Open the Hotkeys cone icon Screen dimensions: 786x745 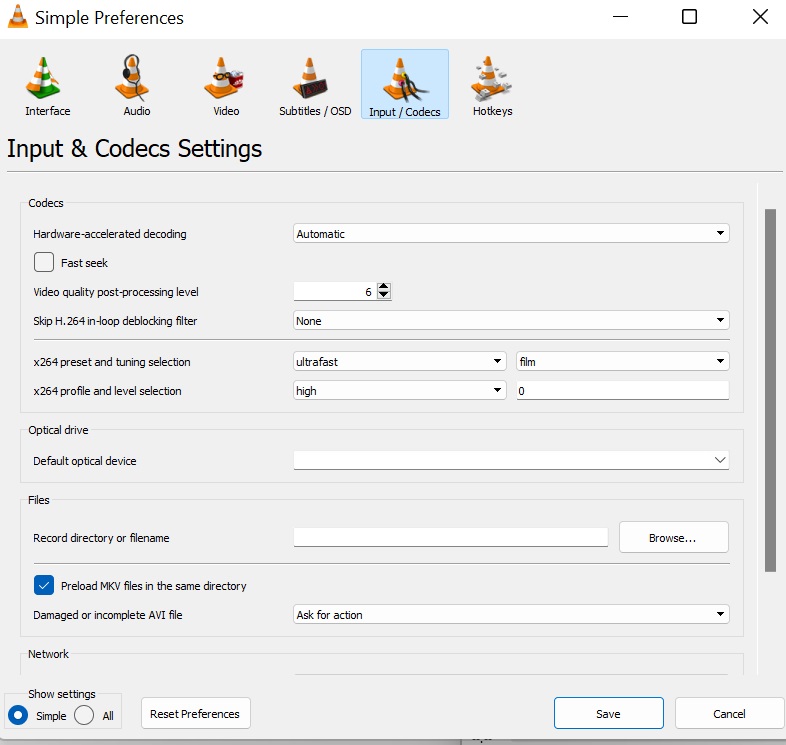tap(490, 78)
